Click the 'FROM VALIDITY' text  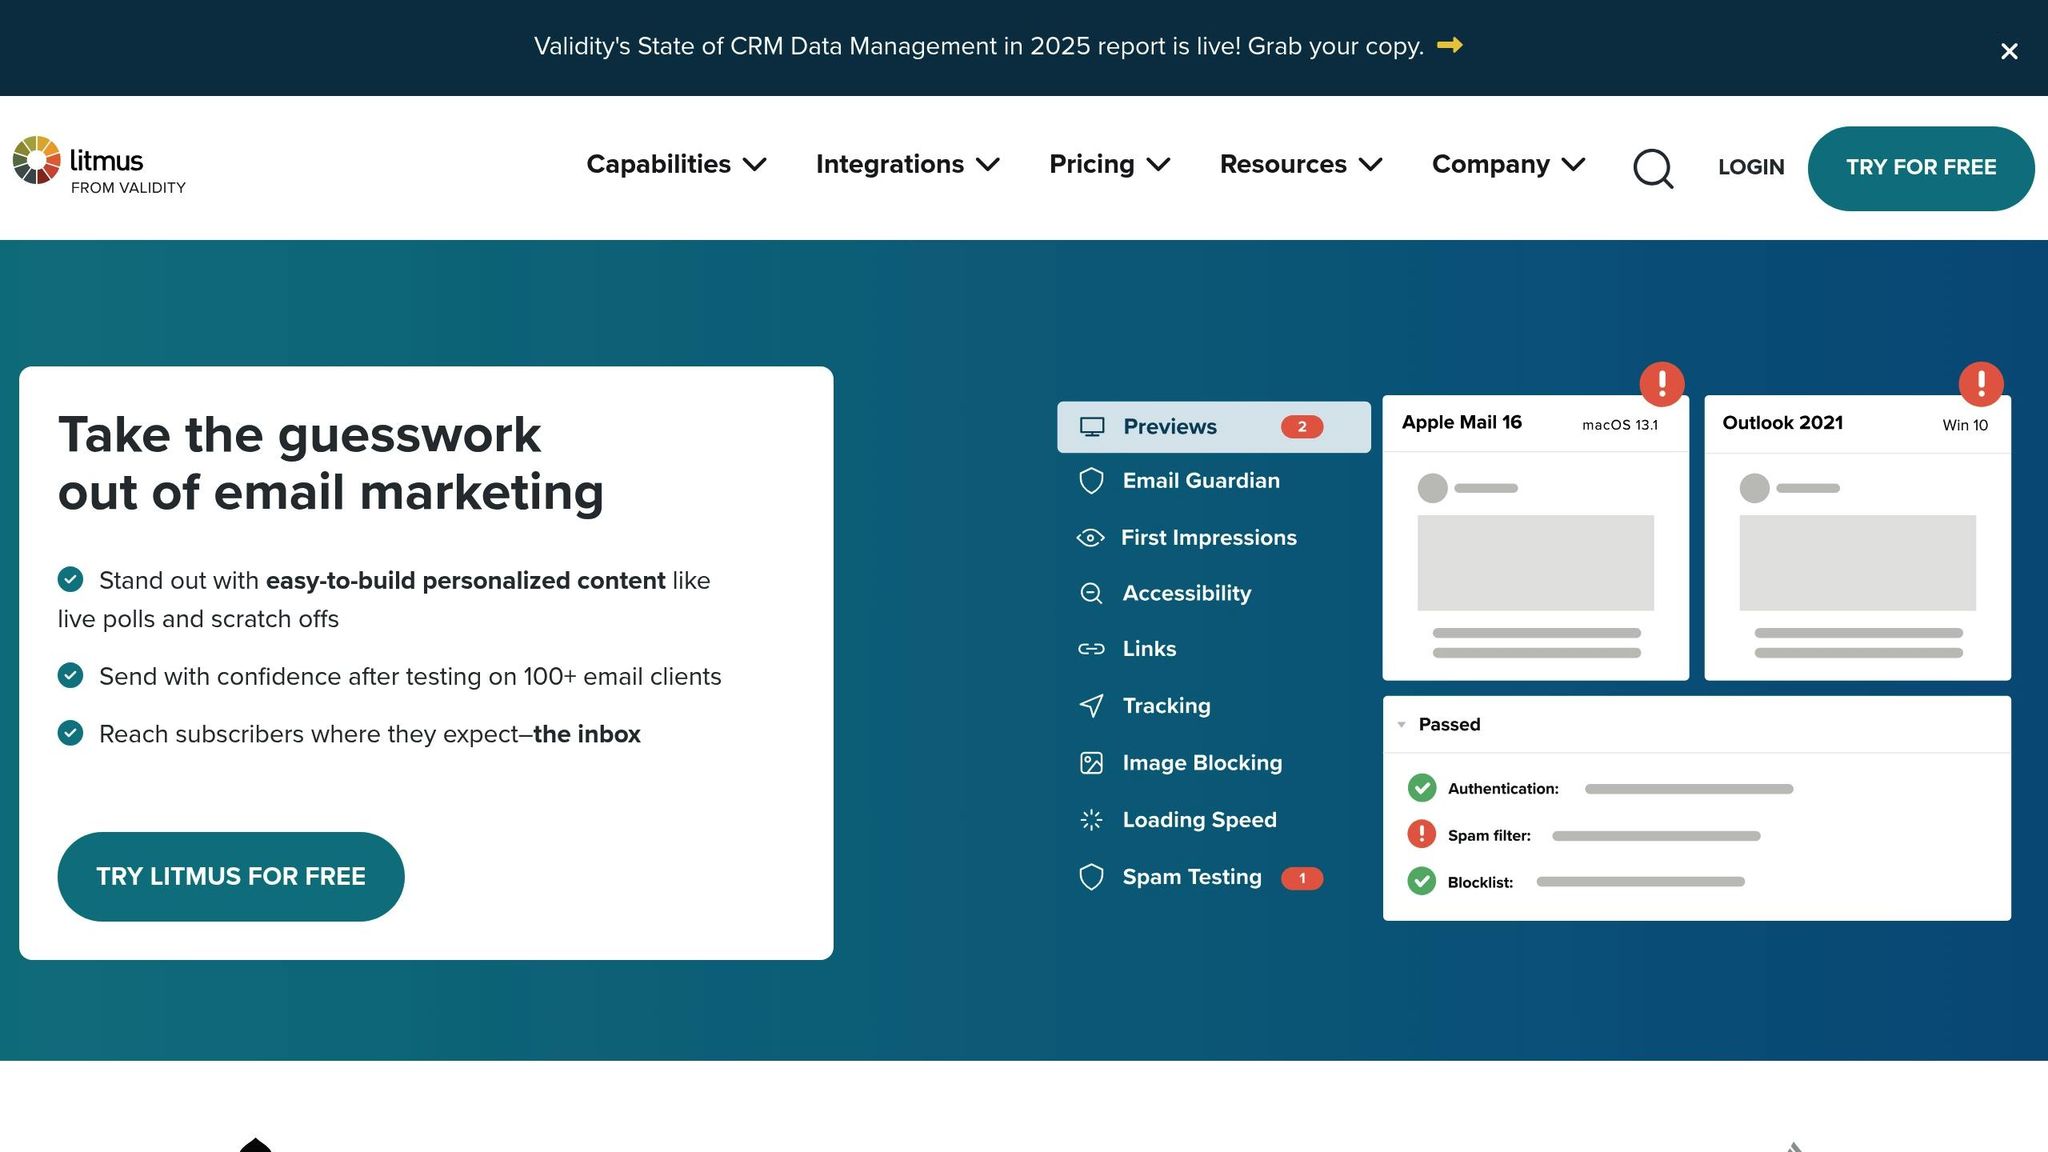[128, 188]
